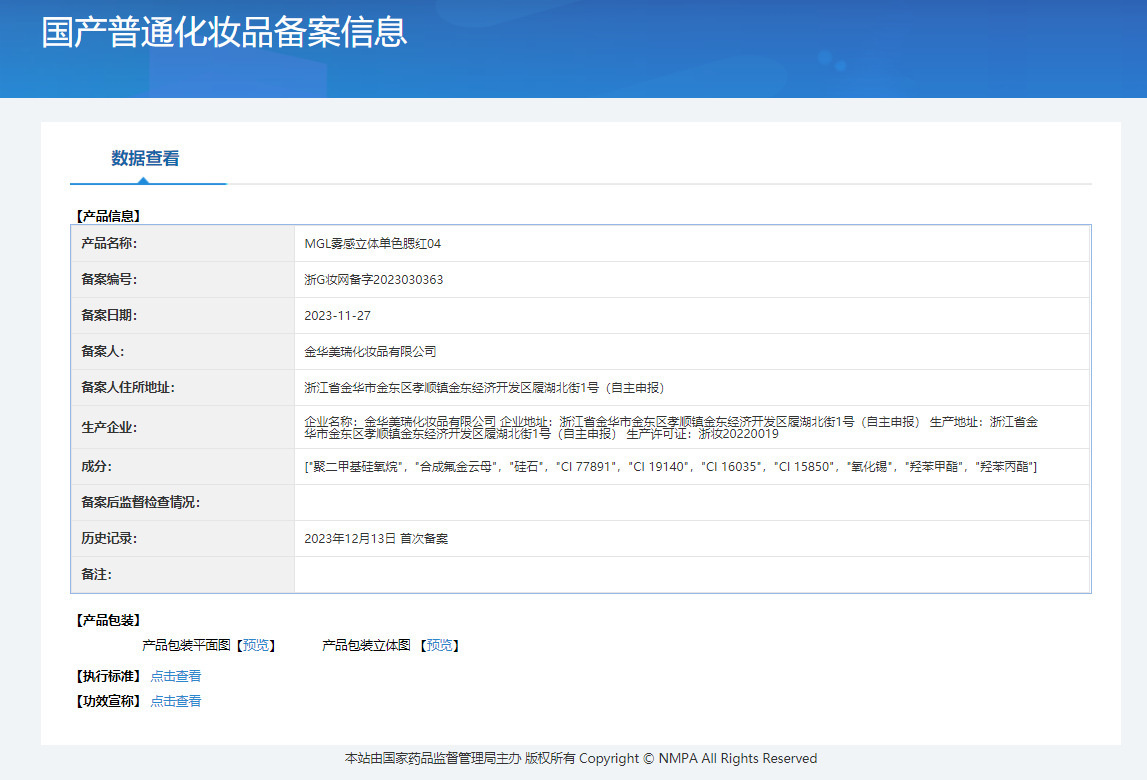Screen dimensions: 1147x780
Task: Click the NMPA copyright footer text
Action: pos(580,758)
